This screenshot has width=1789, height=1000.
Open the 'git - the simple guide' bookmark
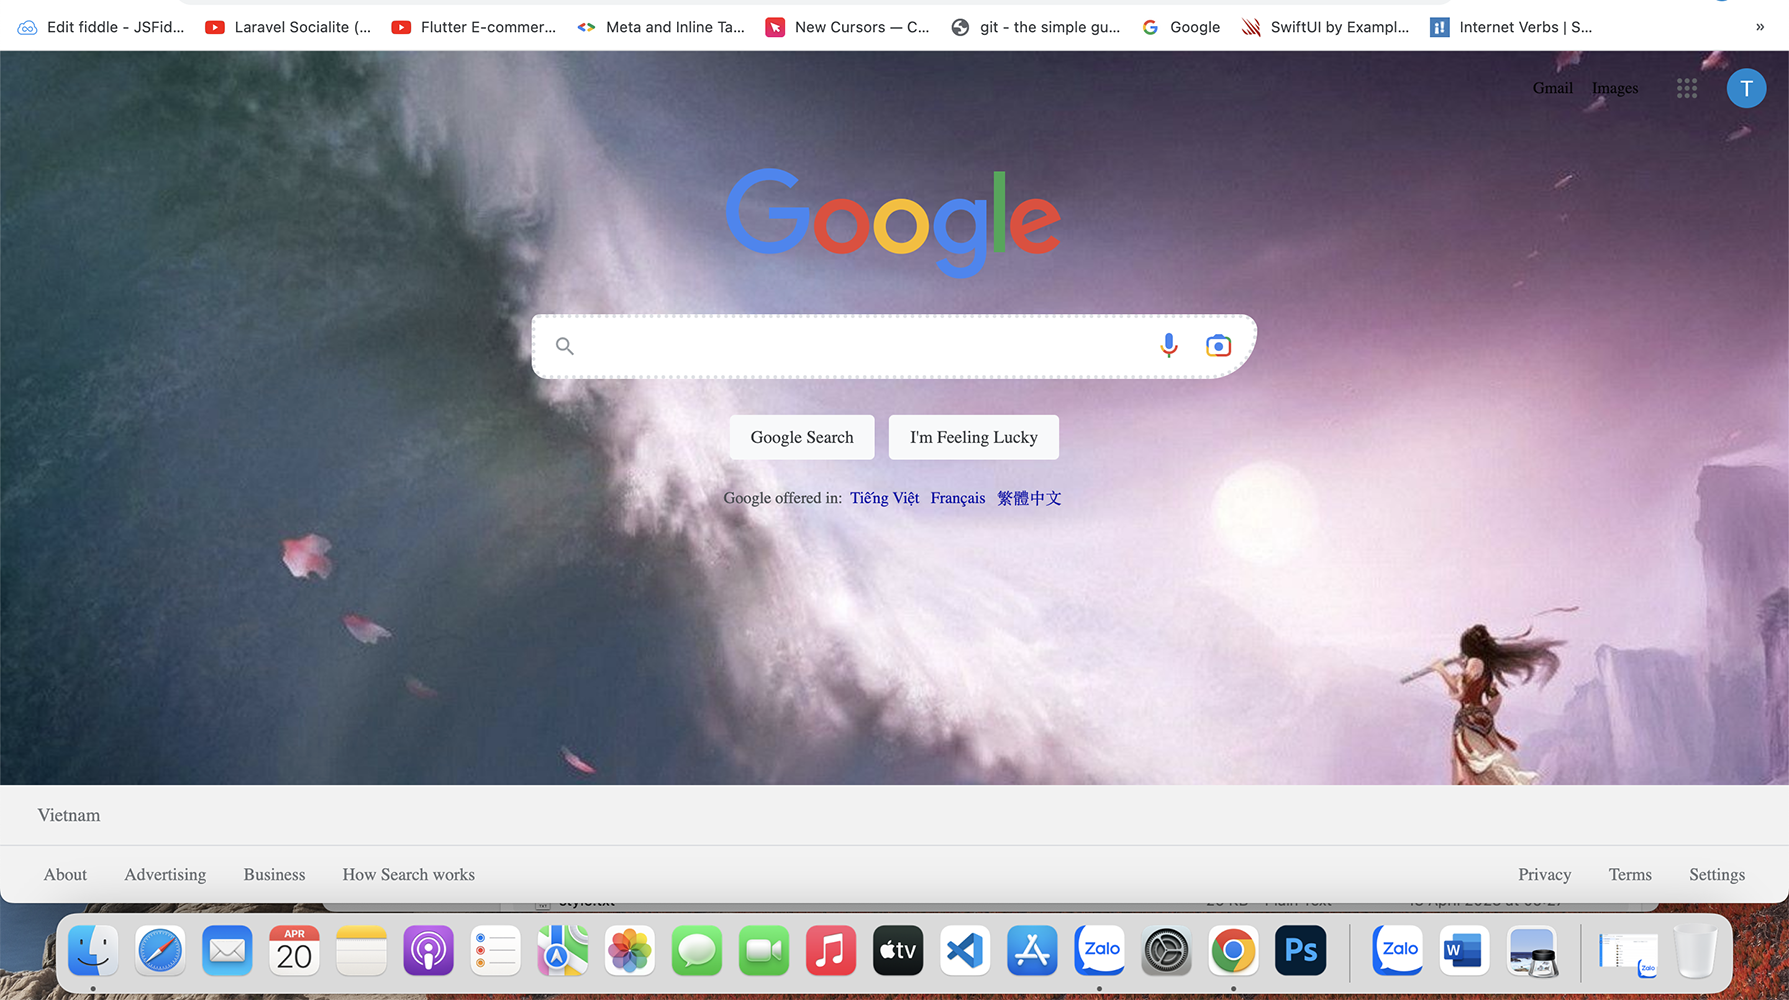1037,27
